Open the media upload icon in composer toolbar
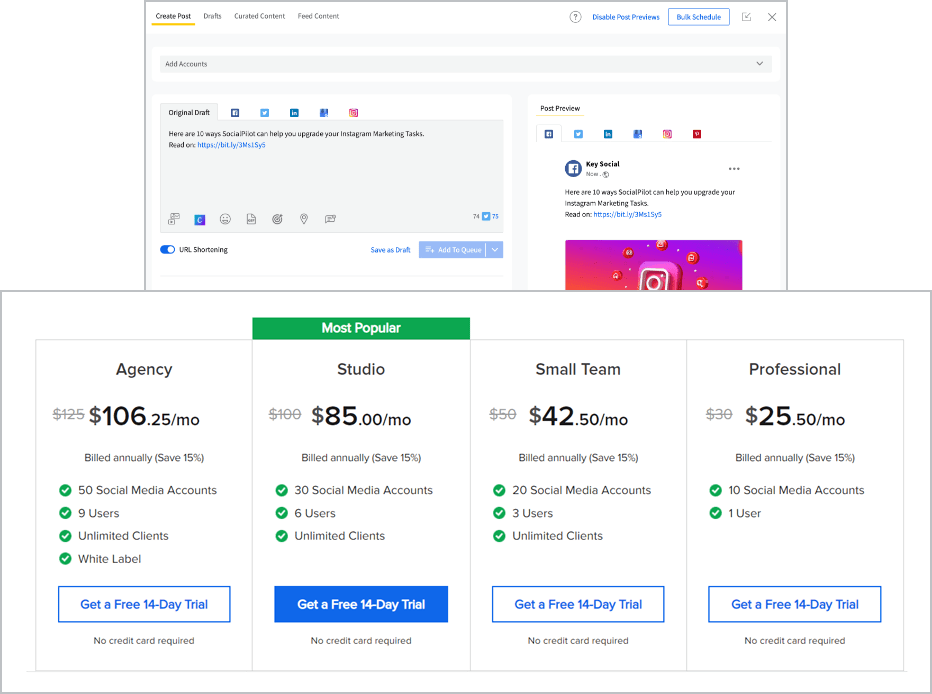The height and width of the screenshot is (694, 932). [x=174, y=219]
